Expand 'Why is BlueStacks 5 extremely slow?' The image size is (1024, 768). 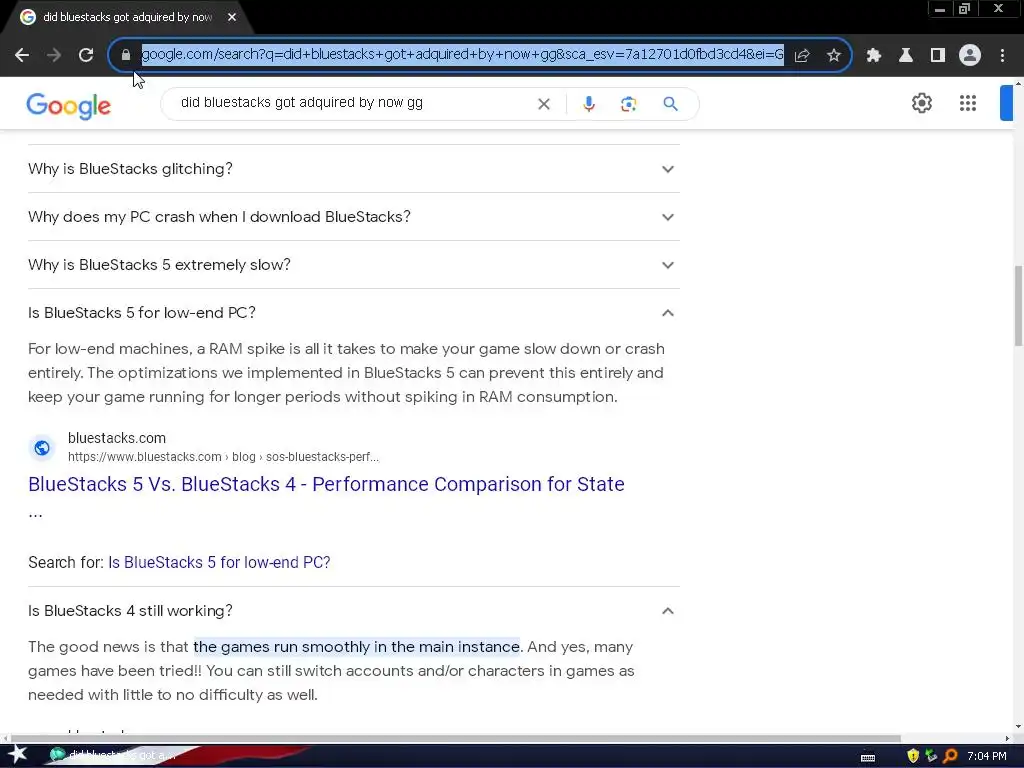[353, 264]
